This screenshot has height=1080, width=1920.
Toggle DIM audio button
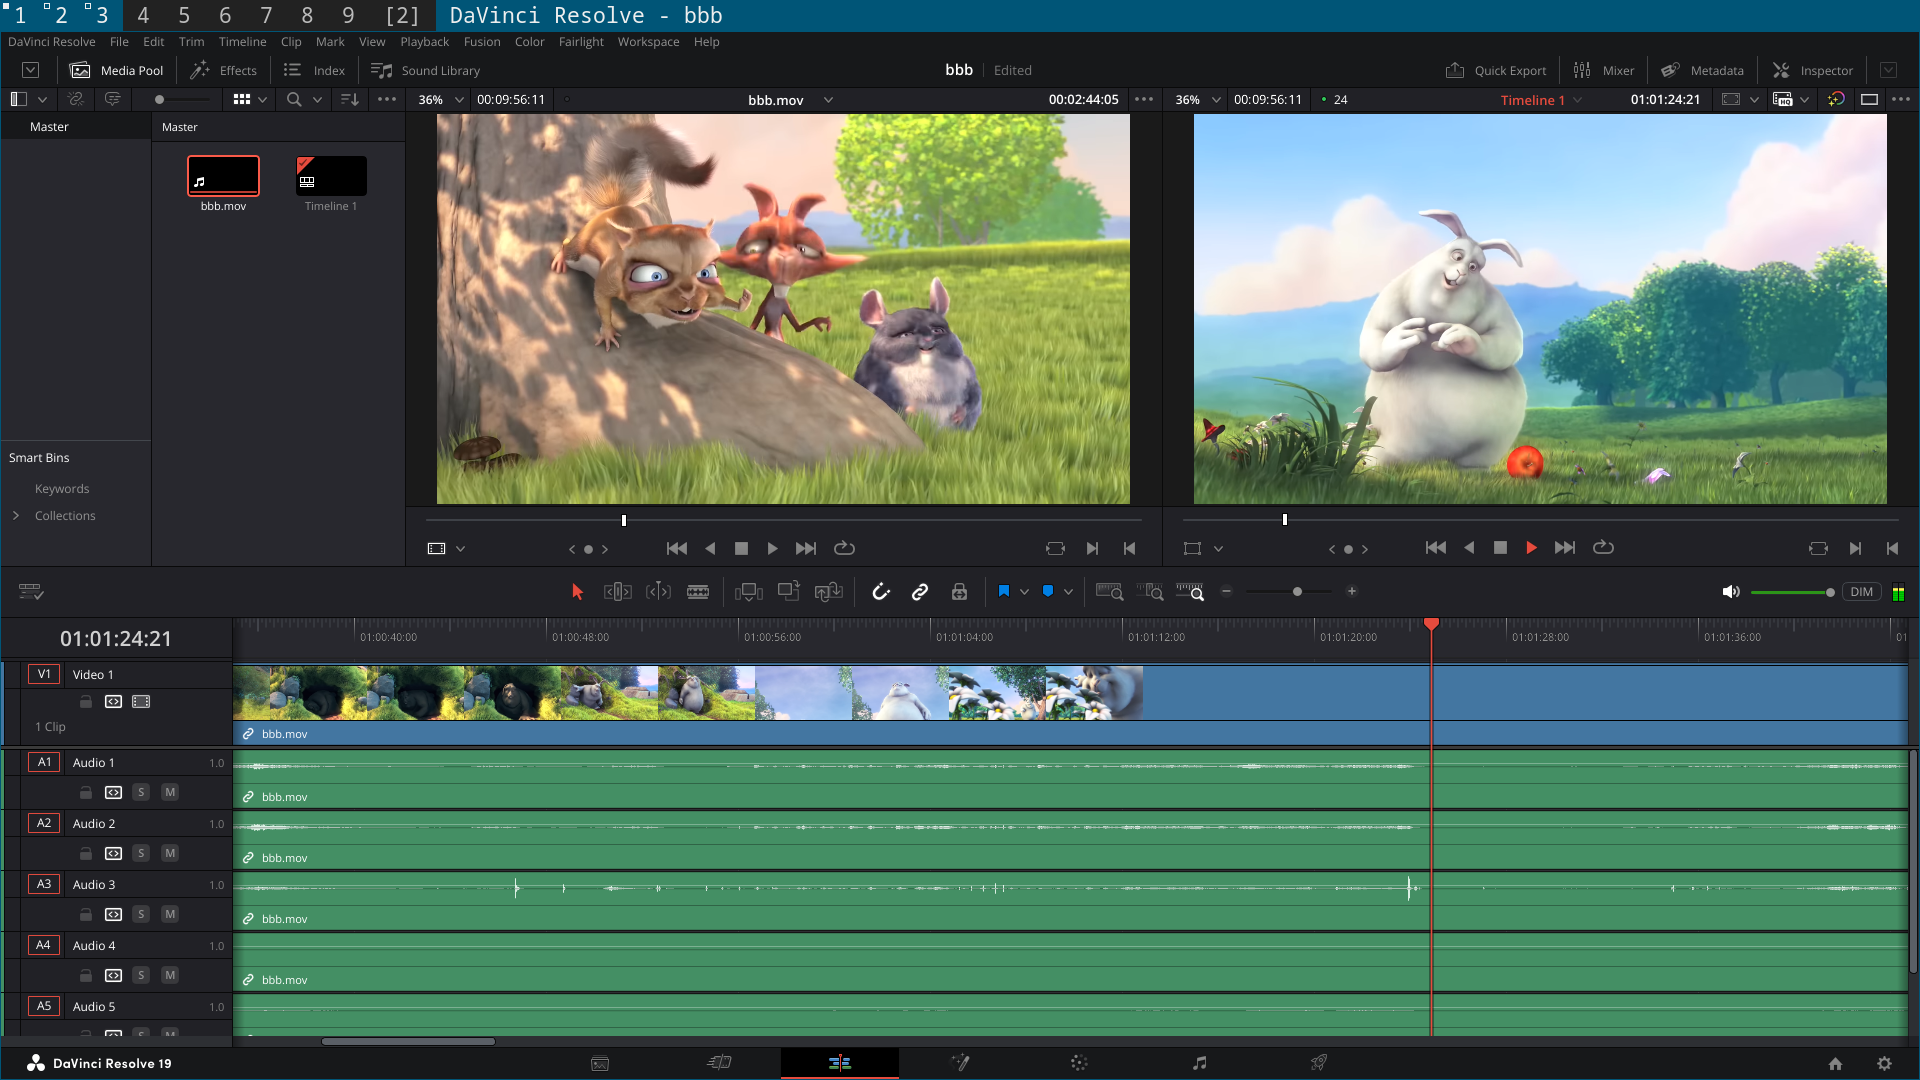coord(1861,592)
